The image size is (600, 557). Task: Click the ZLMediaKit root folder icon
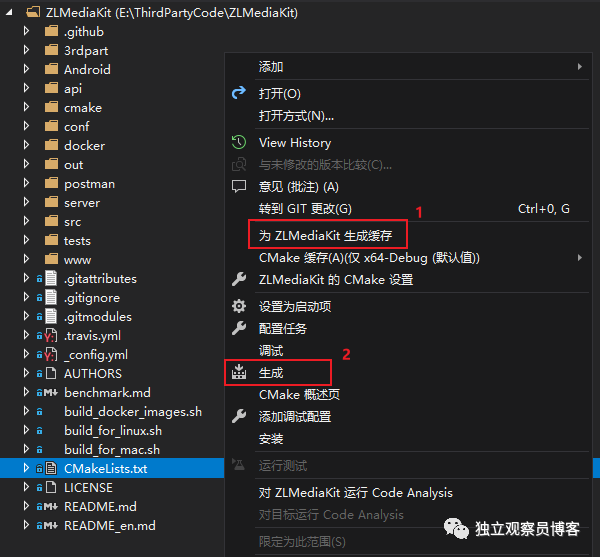coord(33,12)
